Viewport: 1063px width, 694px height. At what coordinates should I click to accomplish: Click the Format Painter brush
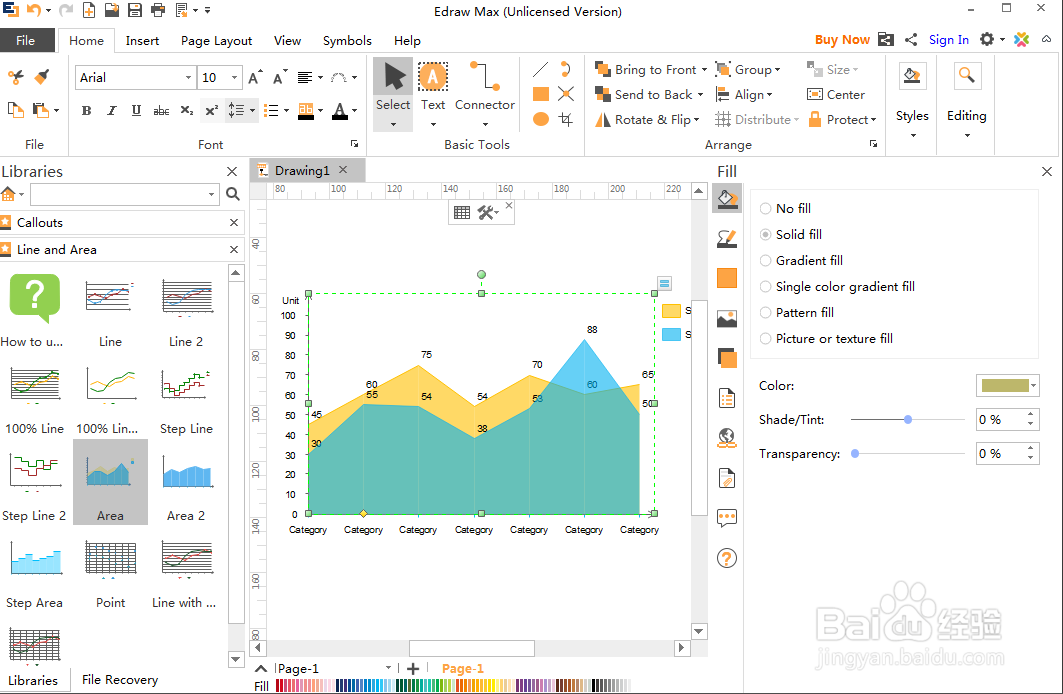tap(42, 77)
